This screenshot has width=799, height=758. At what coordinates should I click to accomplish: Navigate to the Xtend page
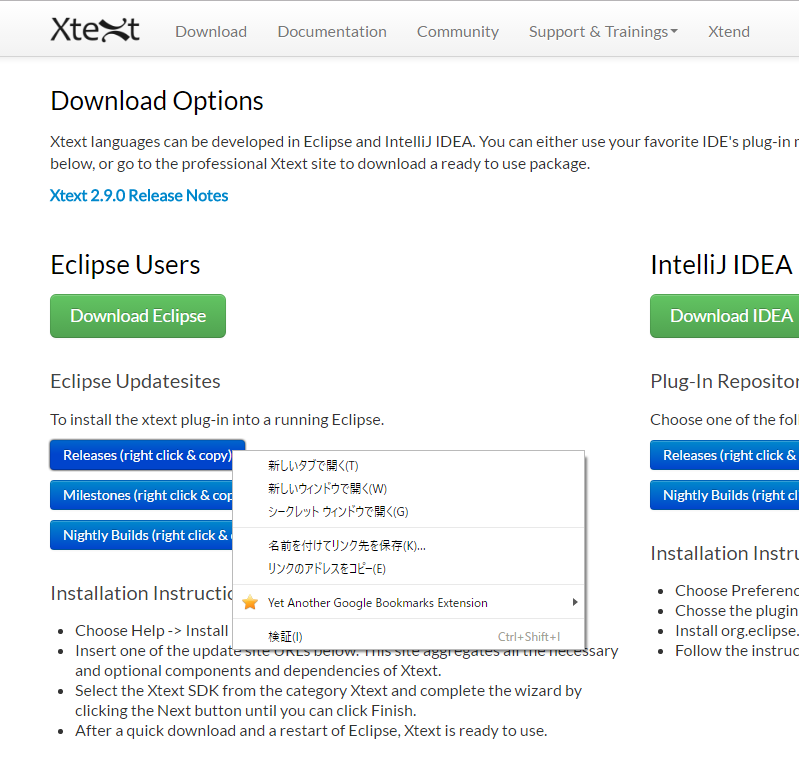tap(729, 31)
